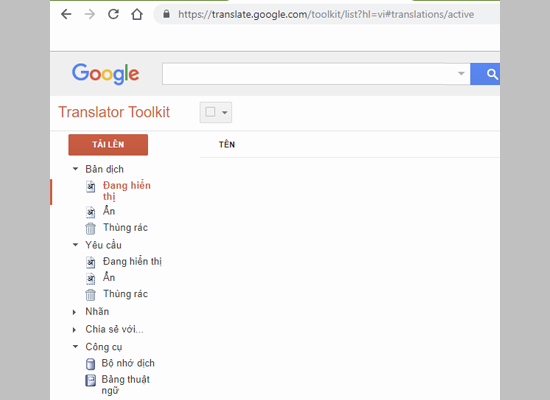
Task: Click into the Google search field
Action: 309,74
